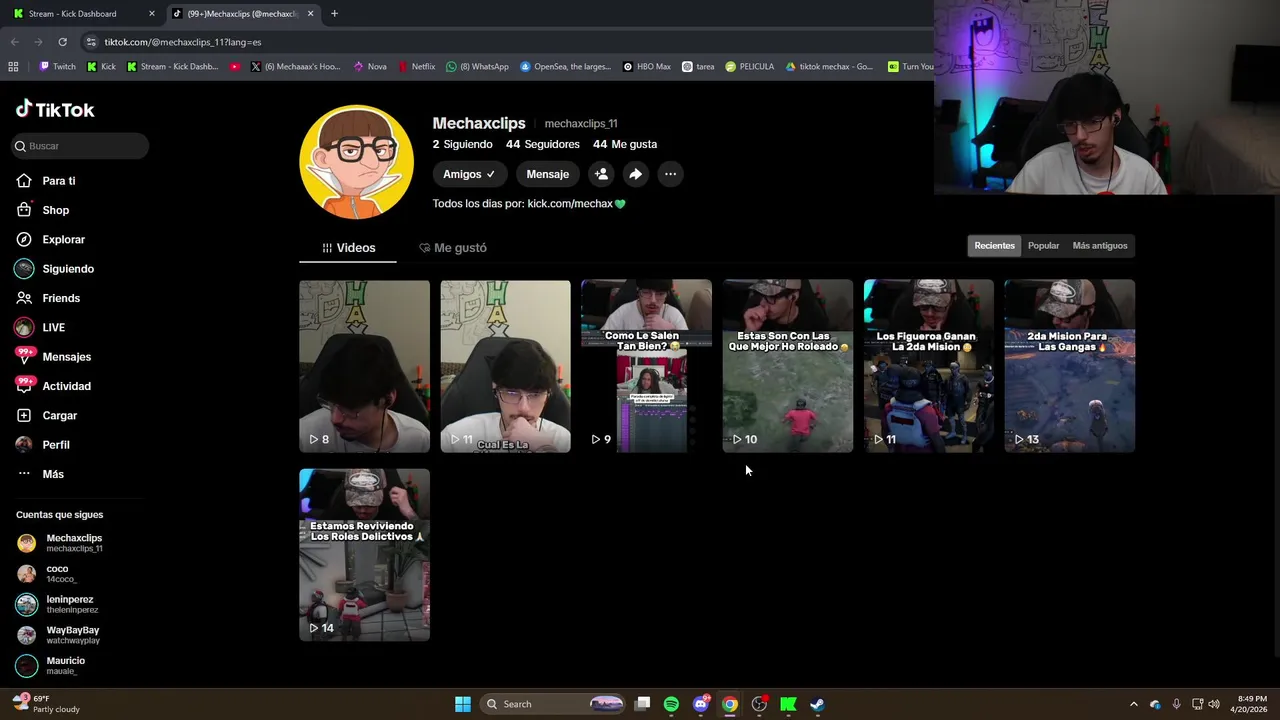
Task: Open Como Le Salen Tan Bien video
Action: click(x=646, y=366)
